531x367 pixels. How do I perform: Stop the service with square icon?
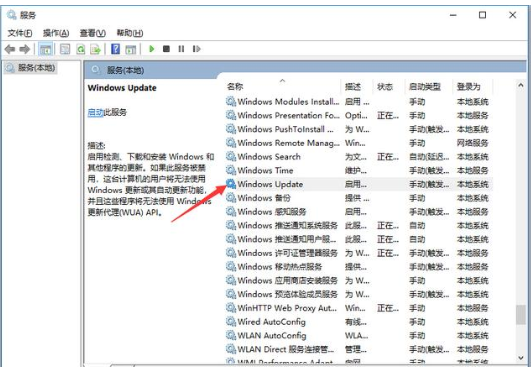pos(166,49)
